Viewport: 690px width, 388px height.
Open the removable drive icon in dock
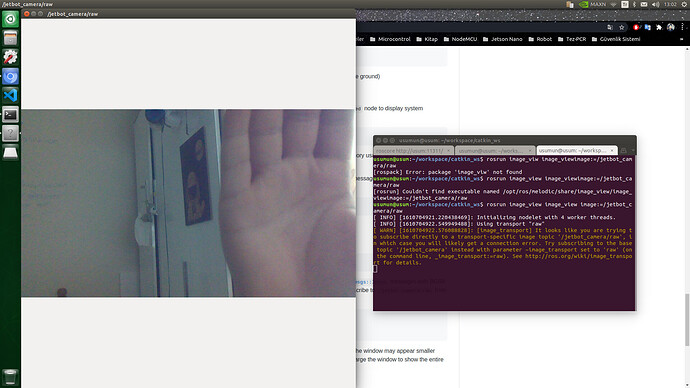[x=10, y=153]
